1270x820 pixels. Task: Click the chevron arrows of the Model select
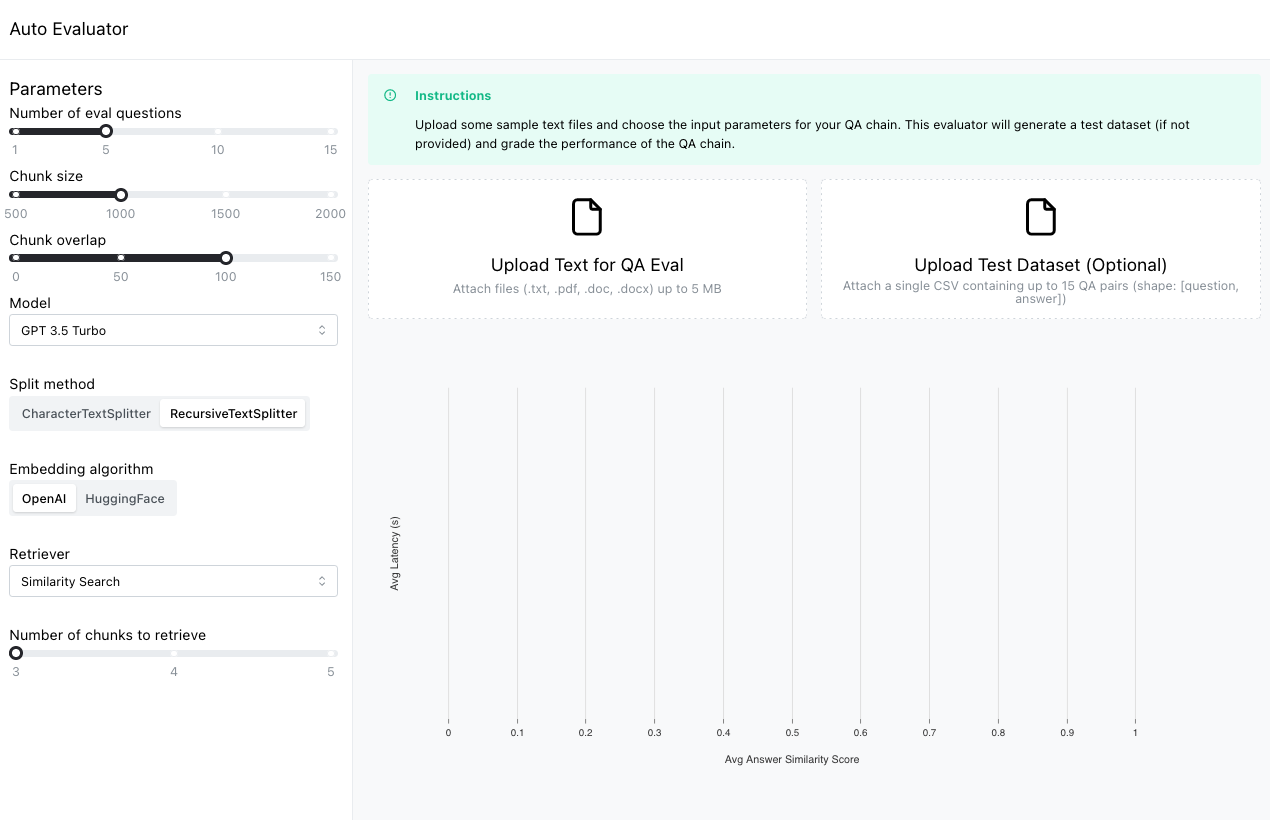tap(322, 330)
